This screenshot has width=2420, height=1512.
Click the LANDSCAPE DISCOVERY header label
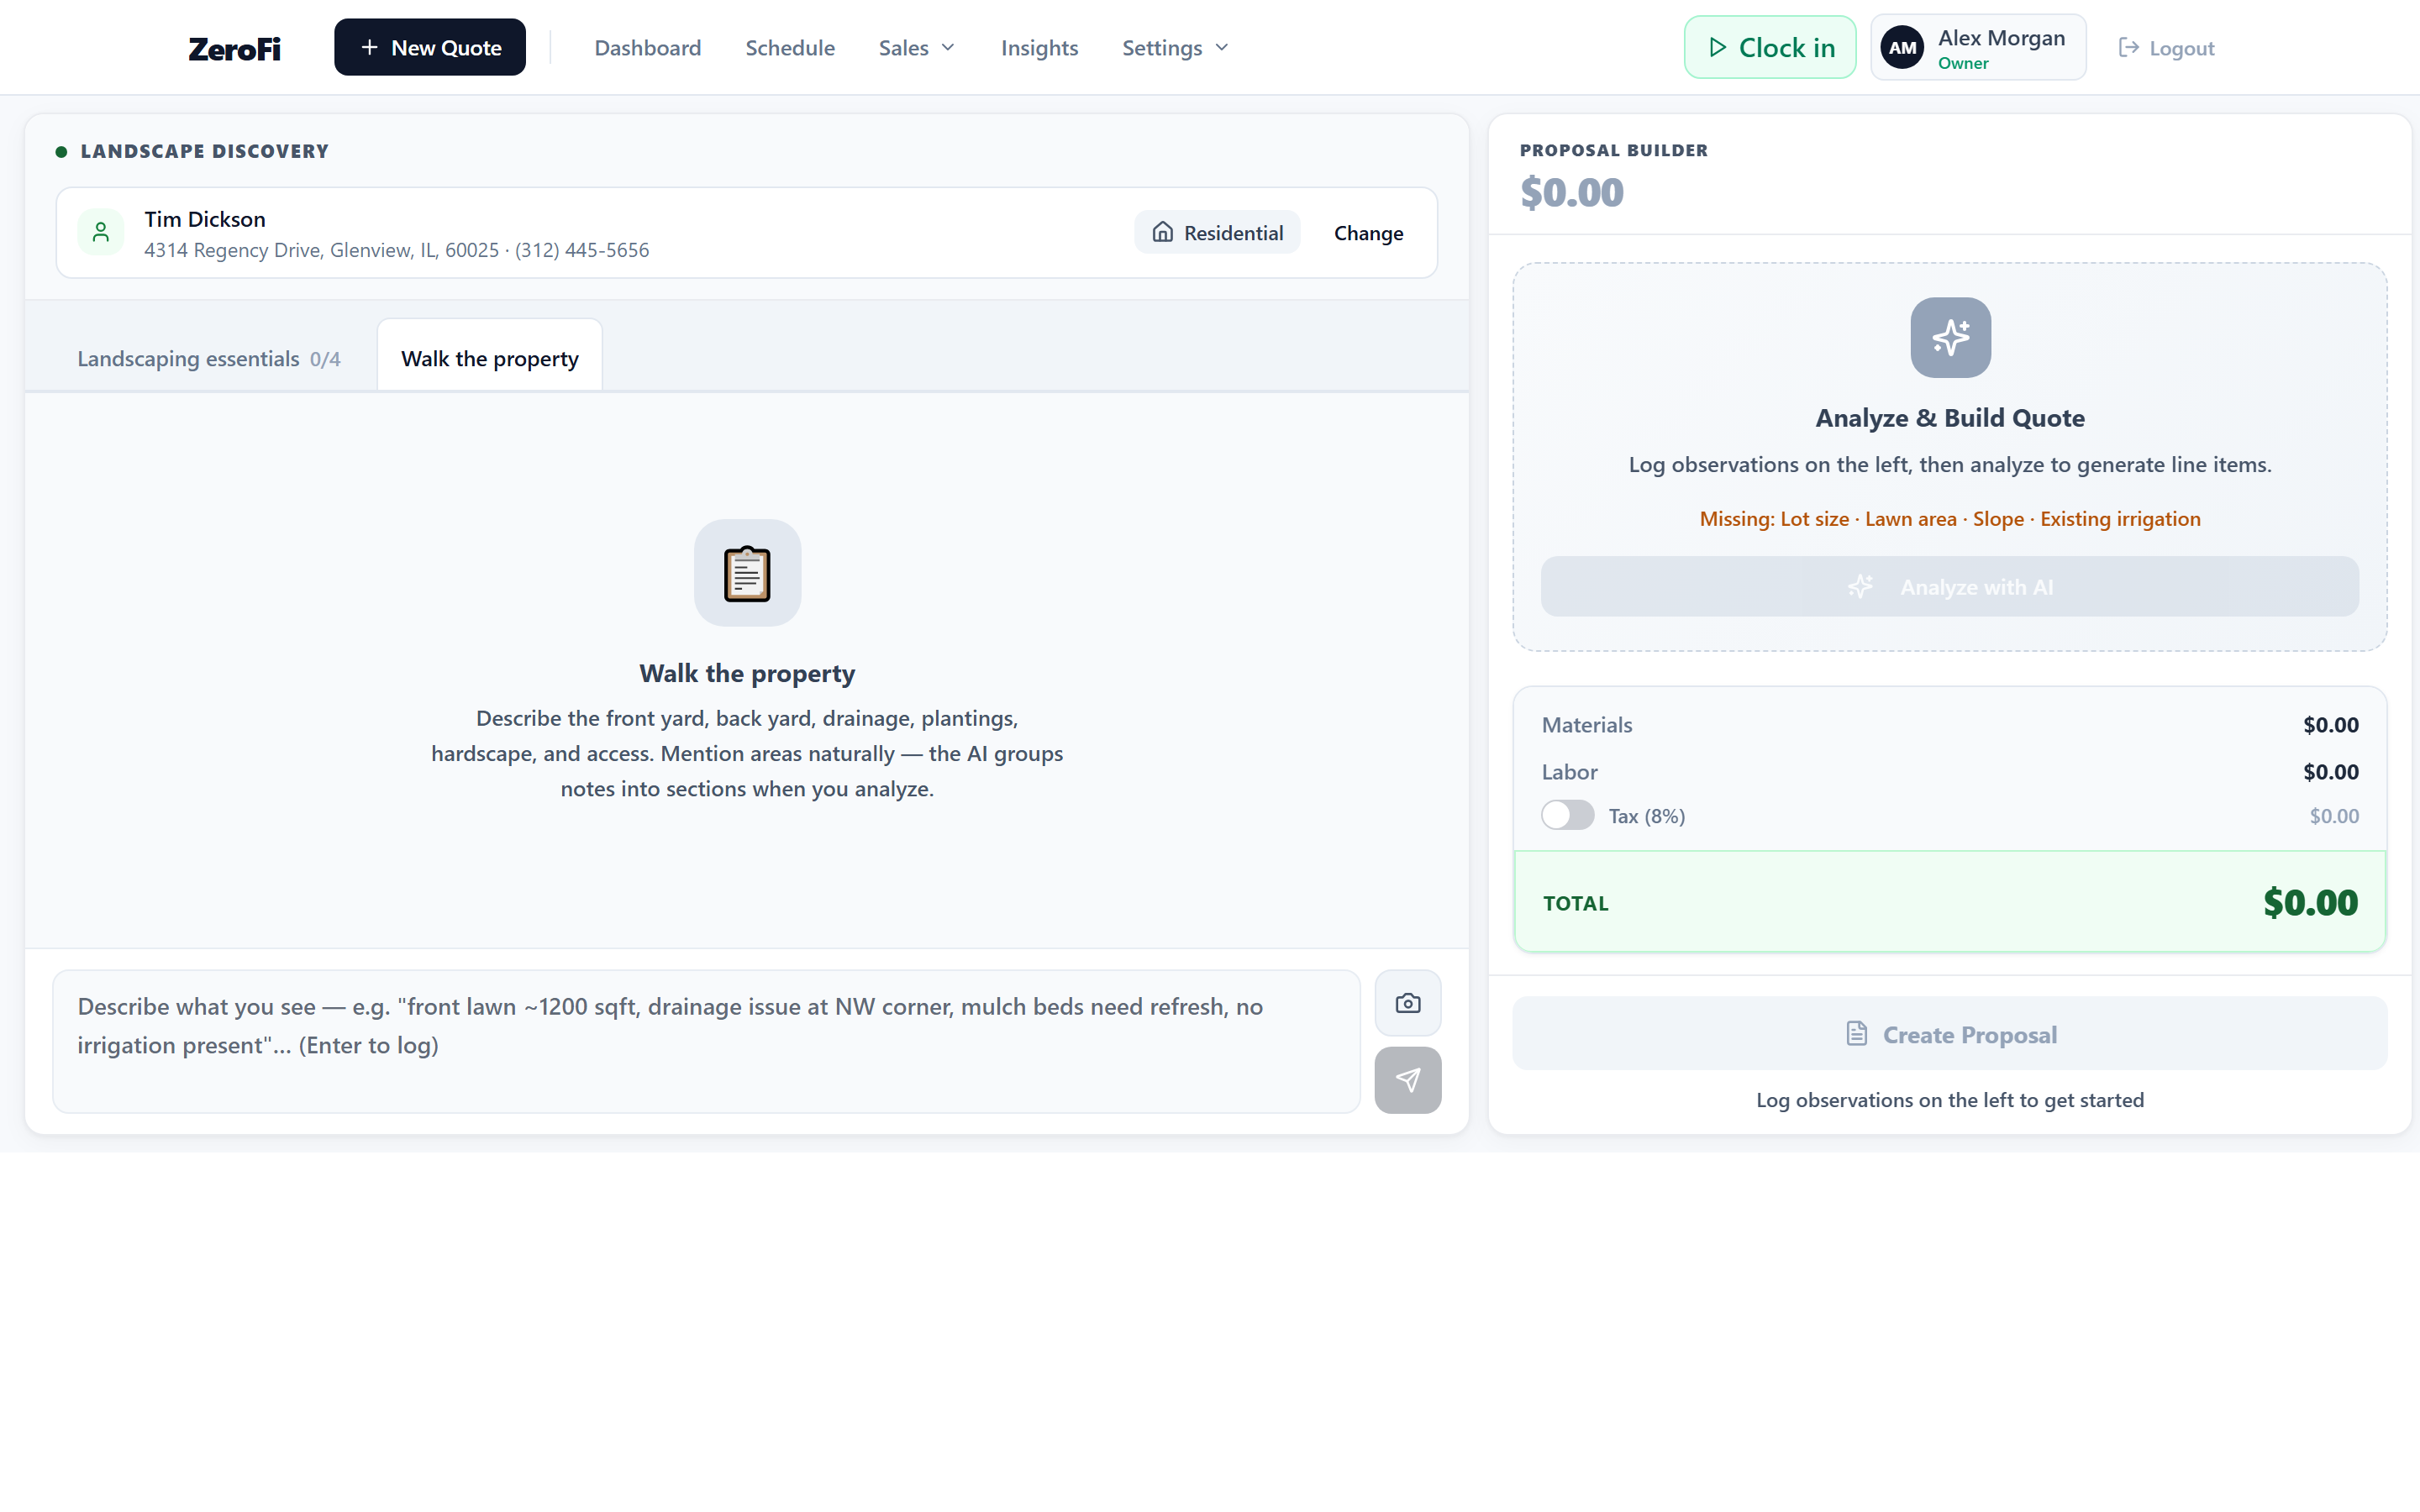click(x=204, y=151)
